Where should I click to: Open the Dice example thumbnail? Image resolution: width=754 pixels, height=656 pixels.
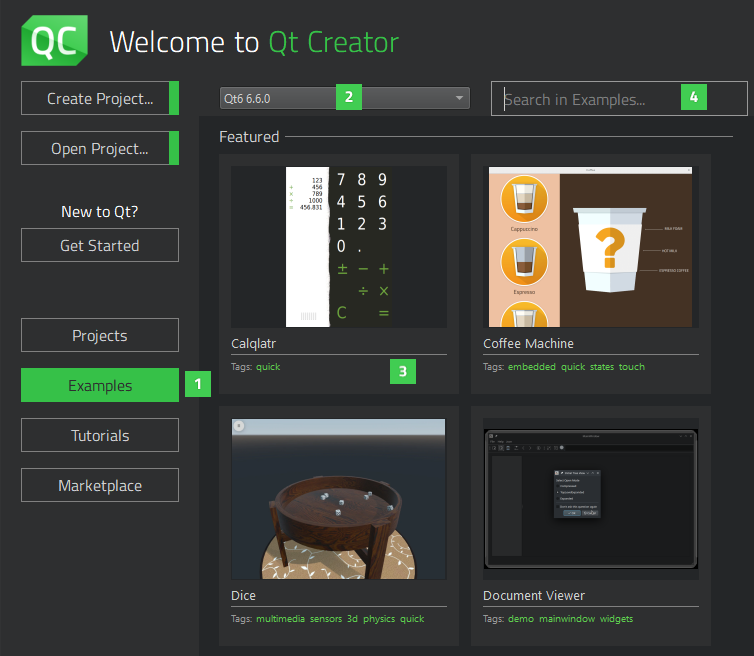point(338,498)
